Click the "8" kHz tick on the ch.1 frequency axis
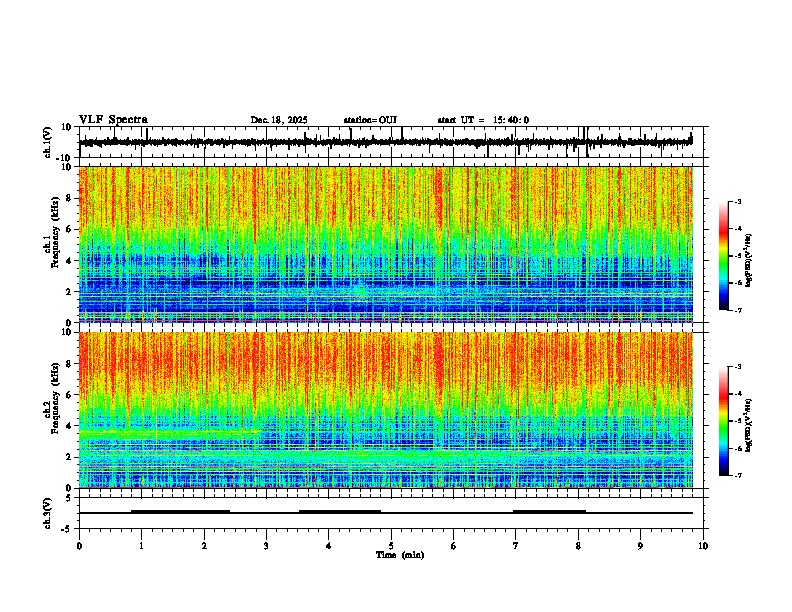The height and width of the screenshot is (612, 792). [69, 198]
